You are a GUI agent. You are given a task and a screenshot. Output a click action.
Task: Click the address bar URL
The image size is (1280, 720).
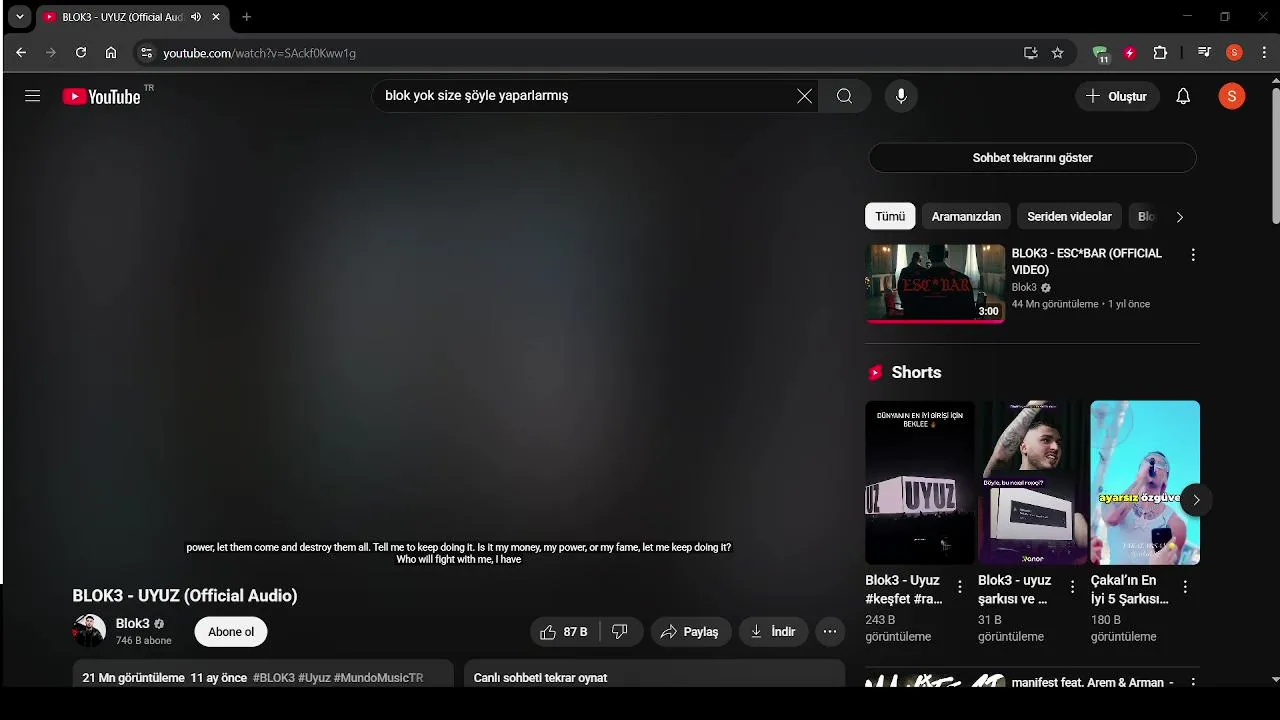tap(260, 53)
